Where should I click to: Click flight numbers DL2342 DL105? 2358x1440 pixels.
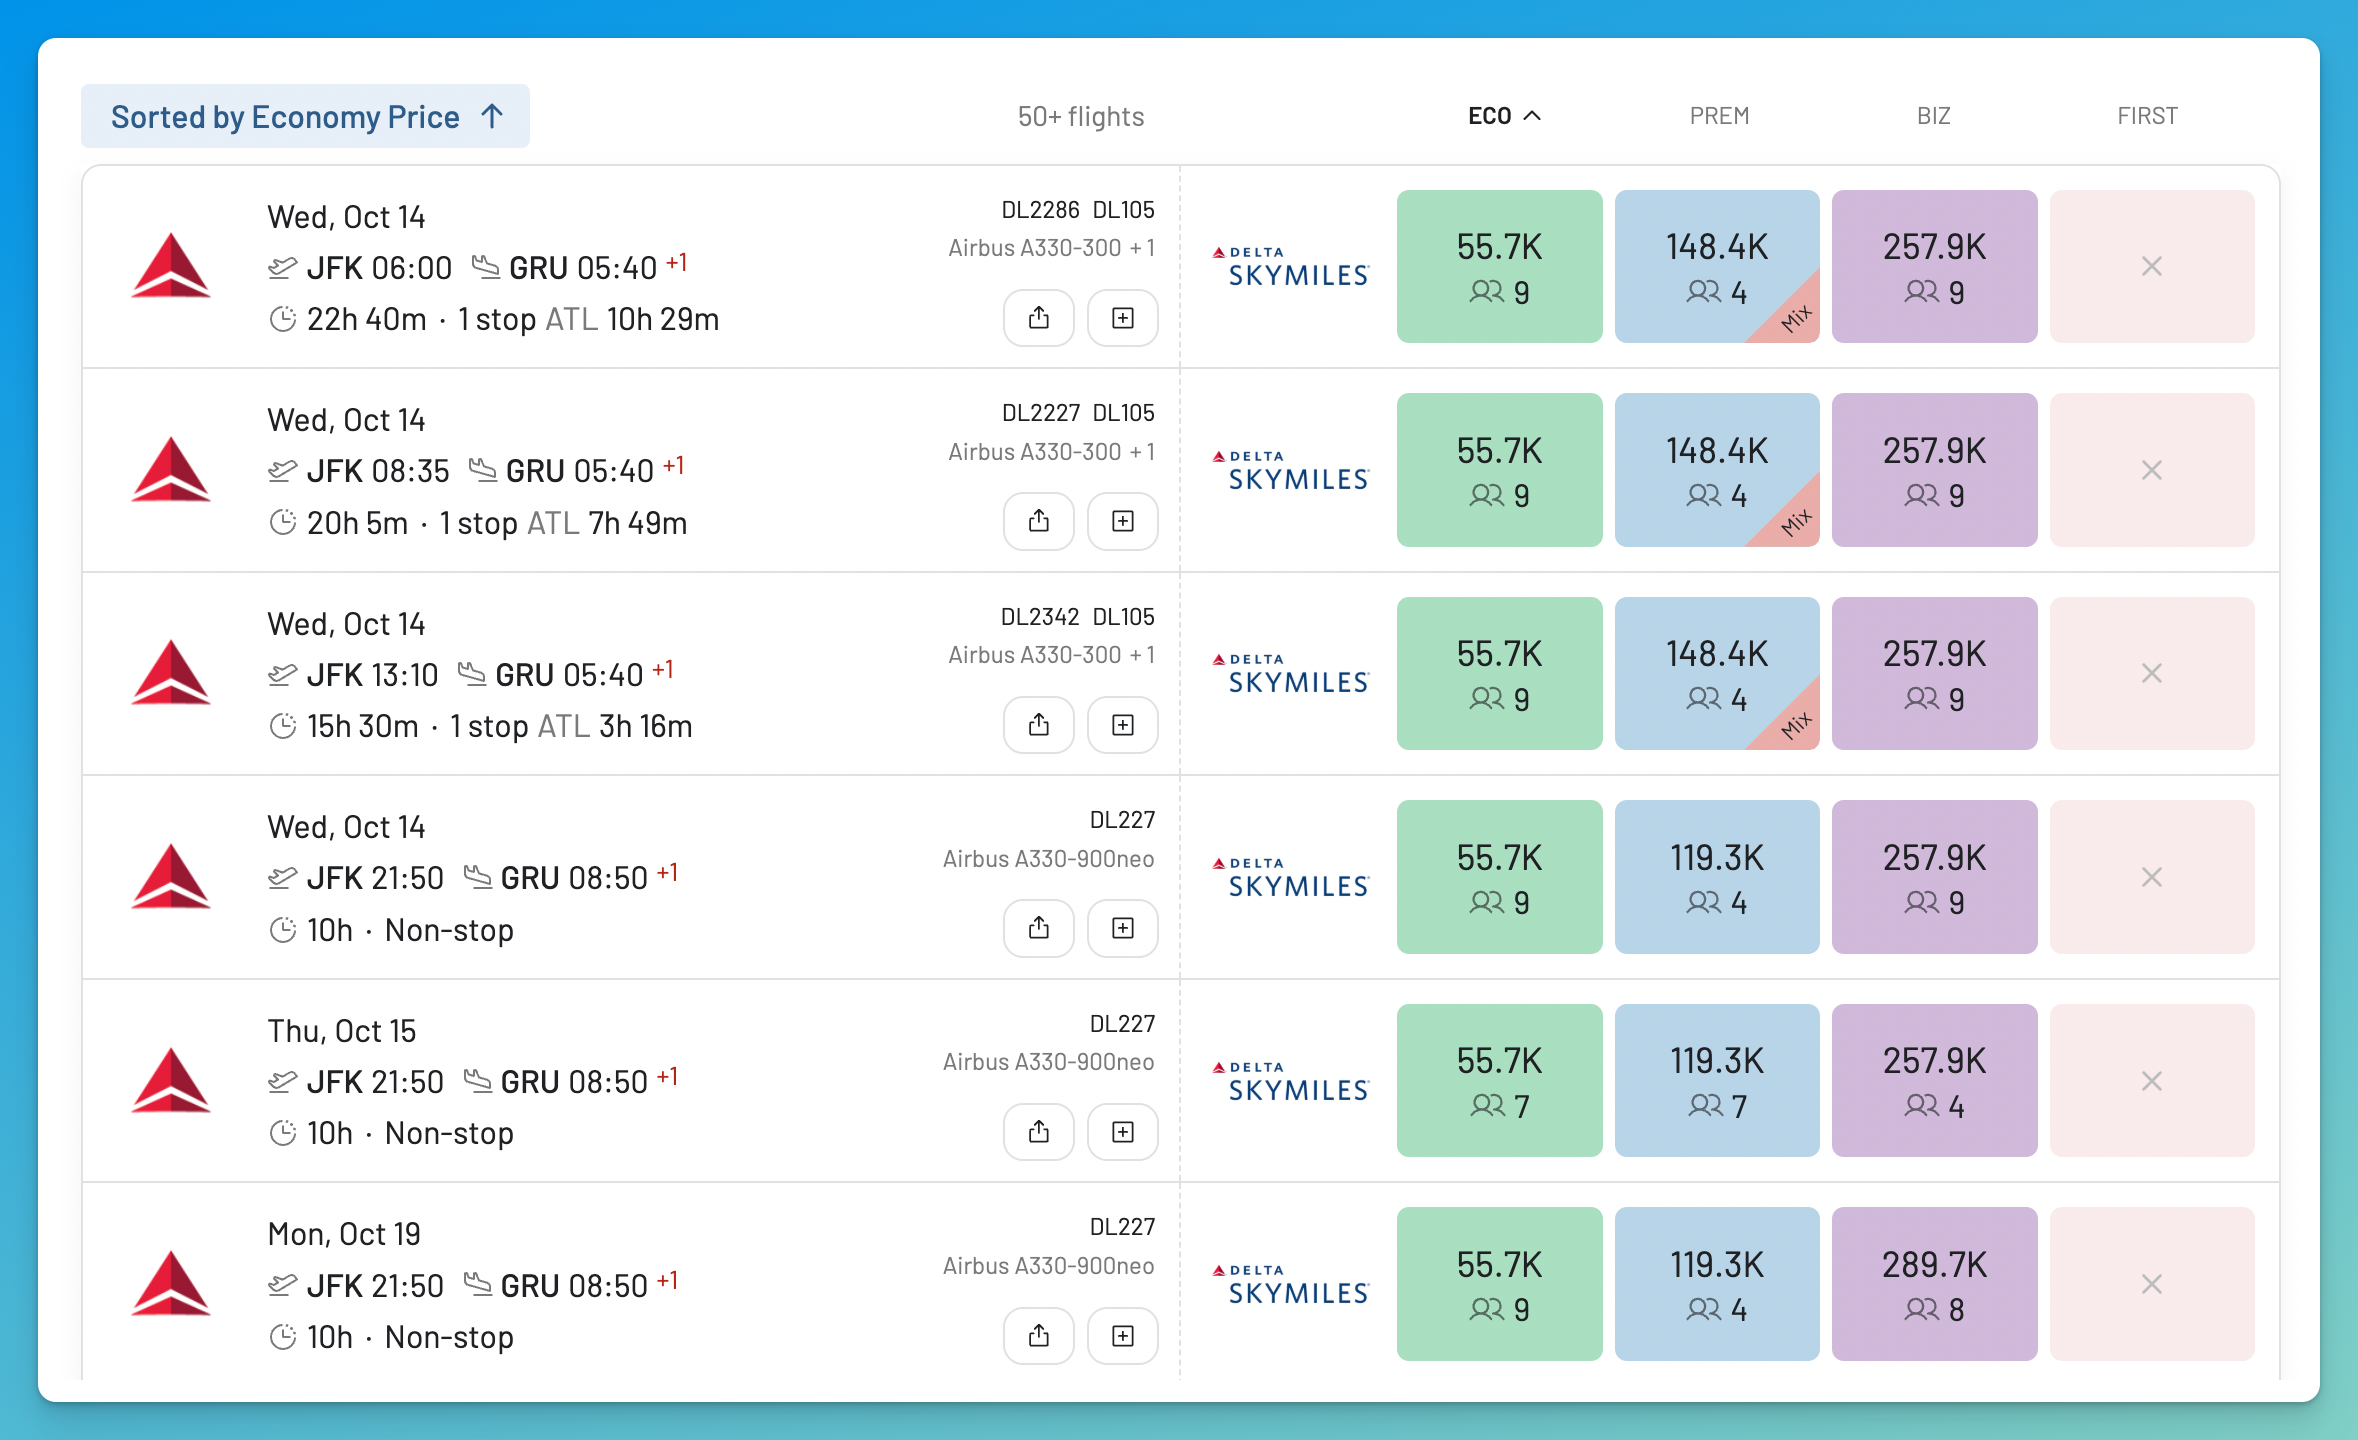1077,617
